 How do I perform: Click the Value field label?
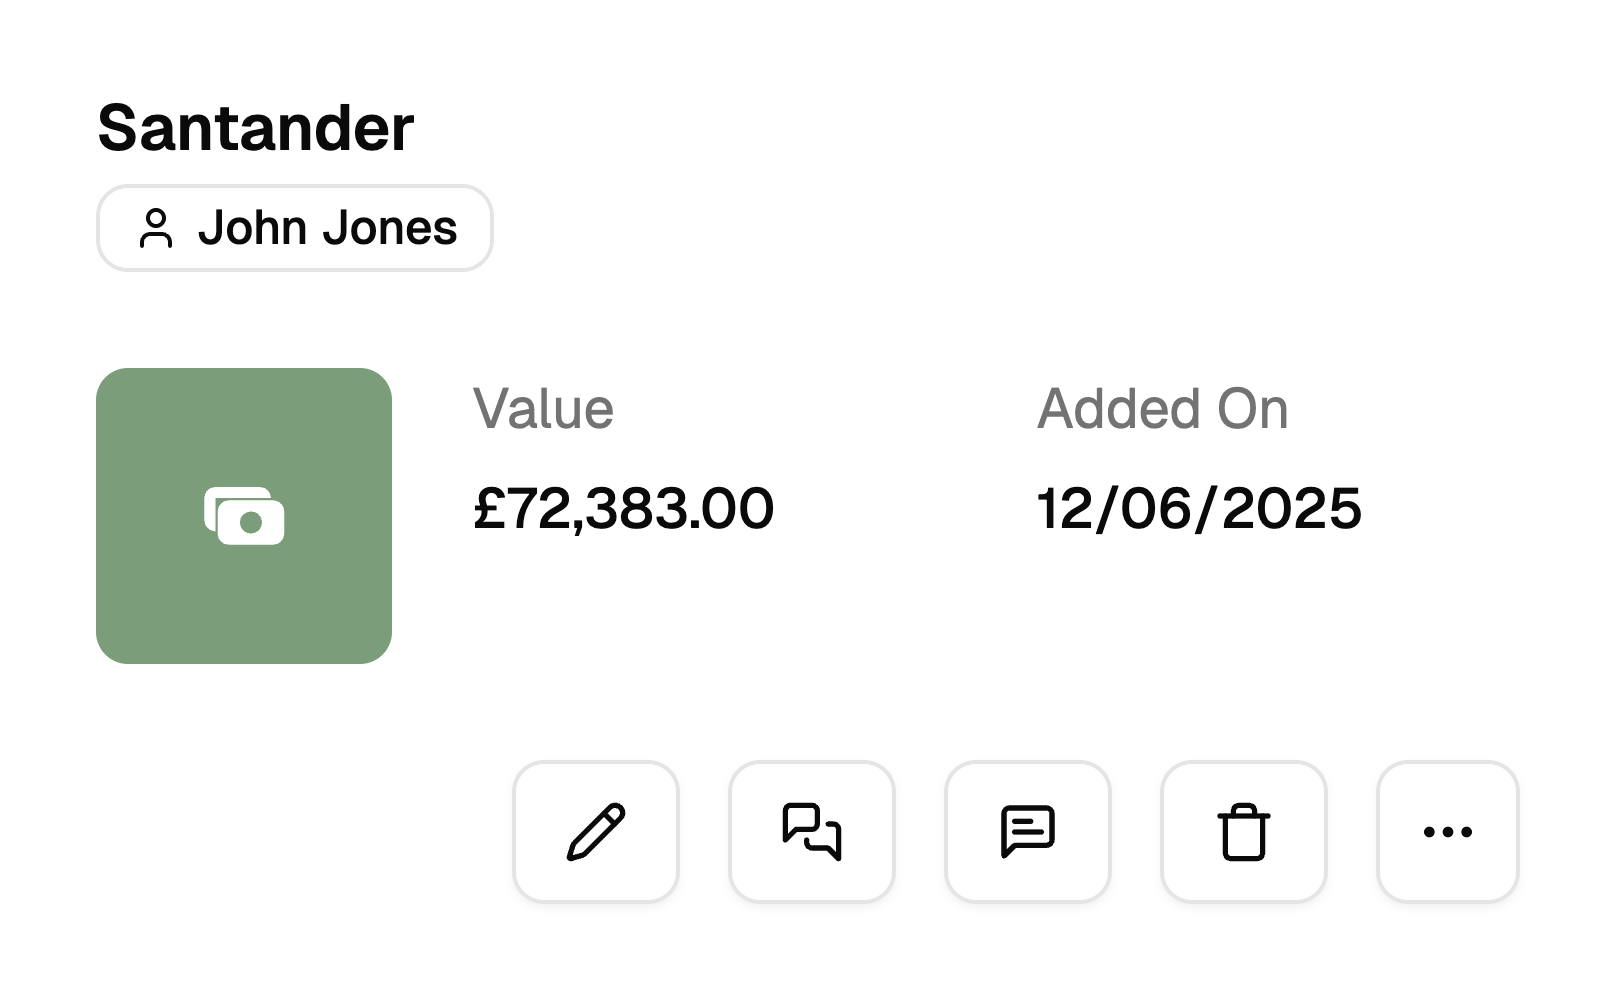543,409
